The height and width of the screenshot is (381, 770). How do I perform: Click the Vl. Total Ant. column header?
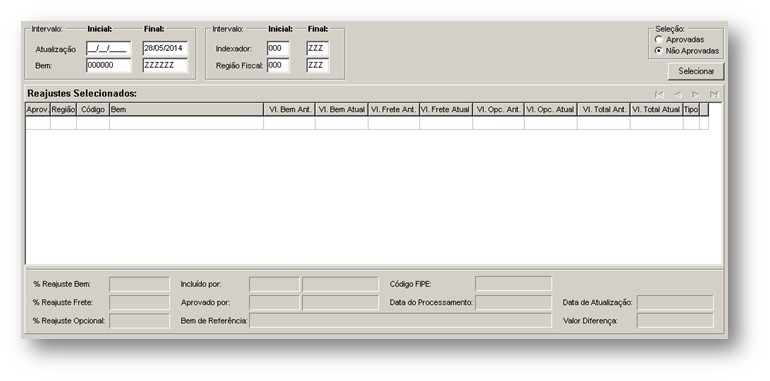[604, 109]
